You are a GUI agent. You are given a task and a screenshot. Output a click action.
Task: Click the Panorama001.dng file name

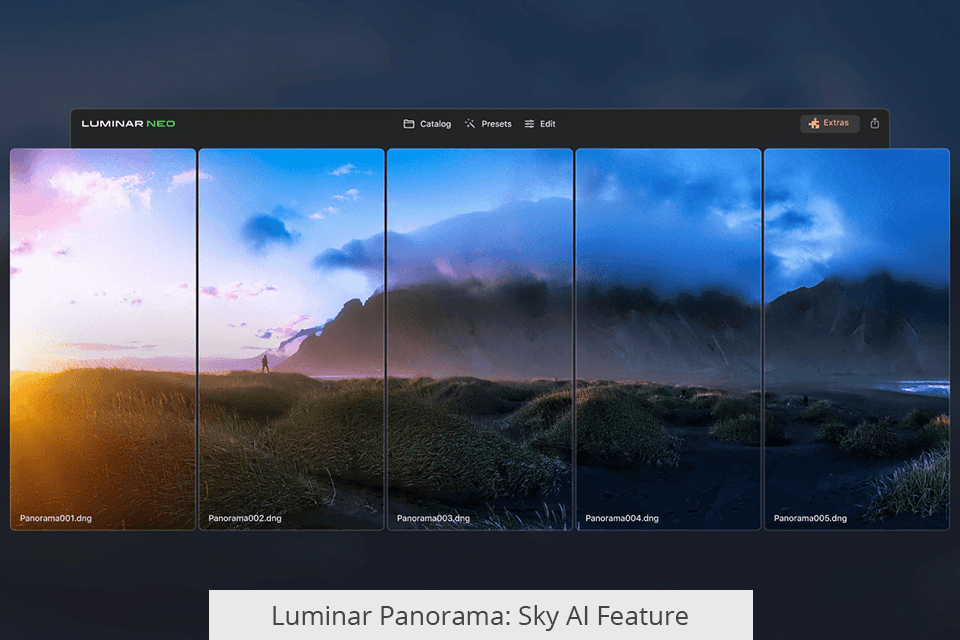pyautogui.click(x=56, y=518)
